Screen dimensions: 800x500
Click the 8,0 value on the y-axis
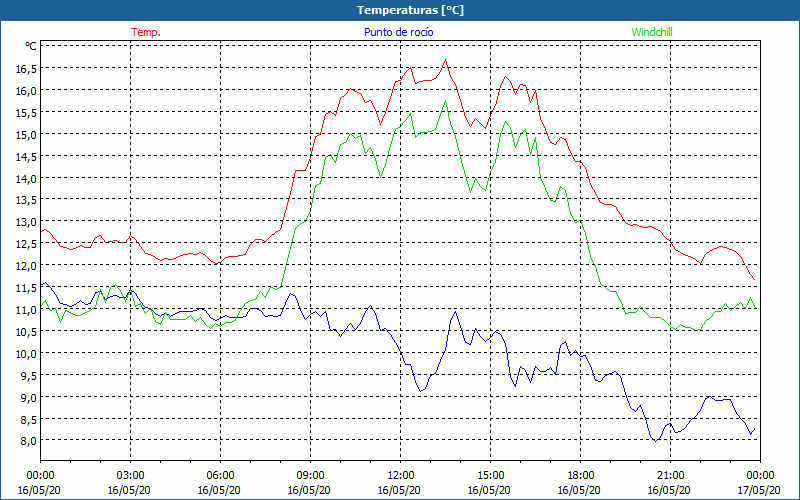pyautogui.click(x=26, y=441)
